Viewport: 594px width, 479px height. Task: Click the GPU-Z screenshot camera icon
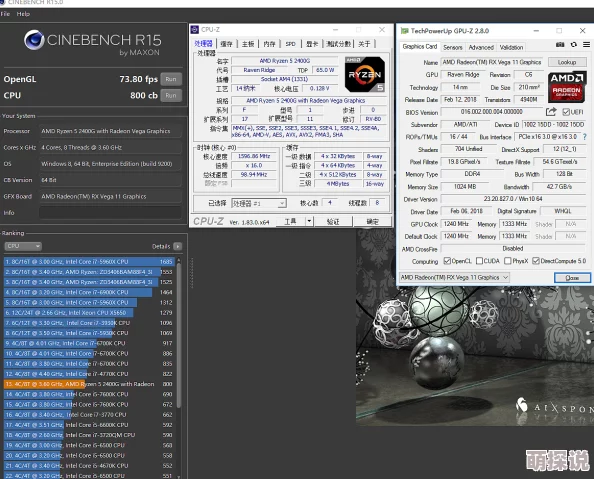560,45
